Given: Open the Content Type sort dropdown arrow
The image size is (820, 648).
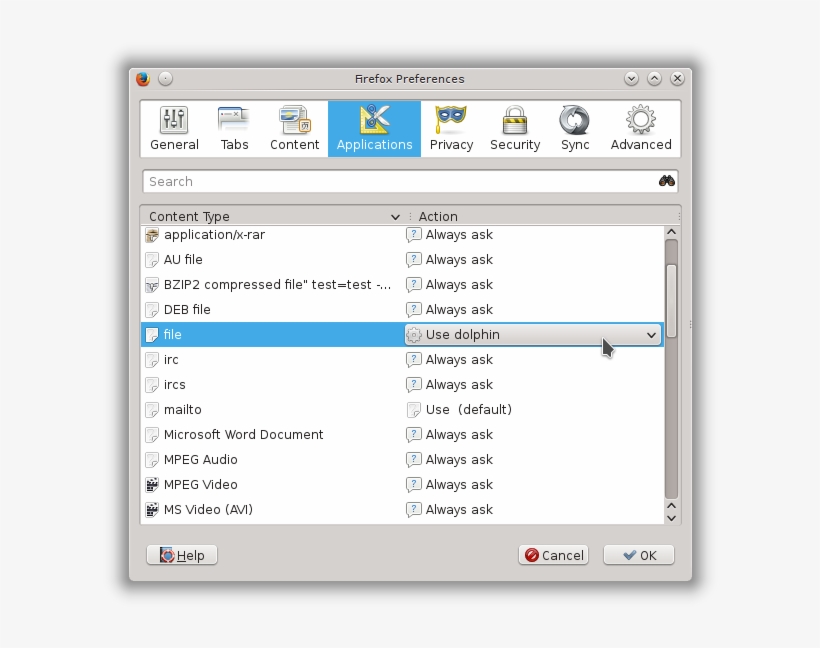Looking at the screenshot, I should pyautogui.click(x=395, y=216).
